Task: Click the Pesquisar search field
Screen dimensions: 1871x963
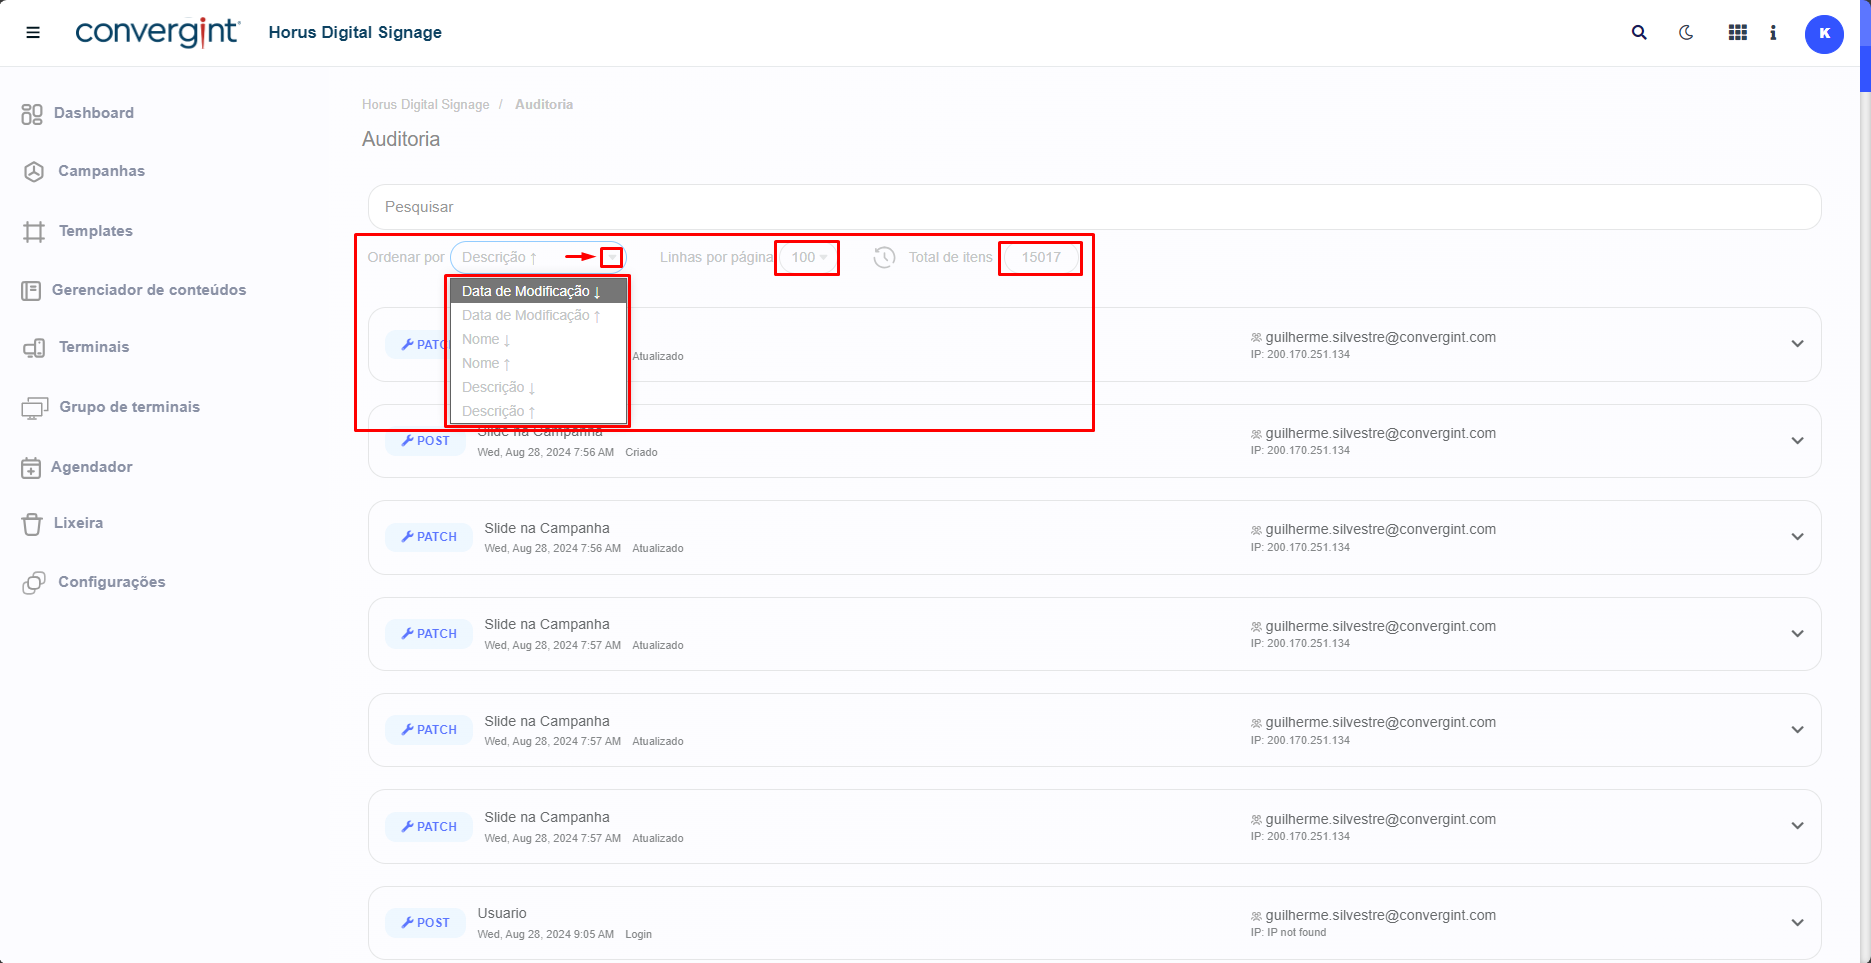Action: tap(1094, 207)
